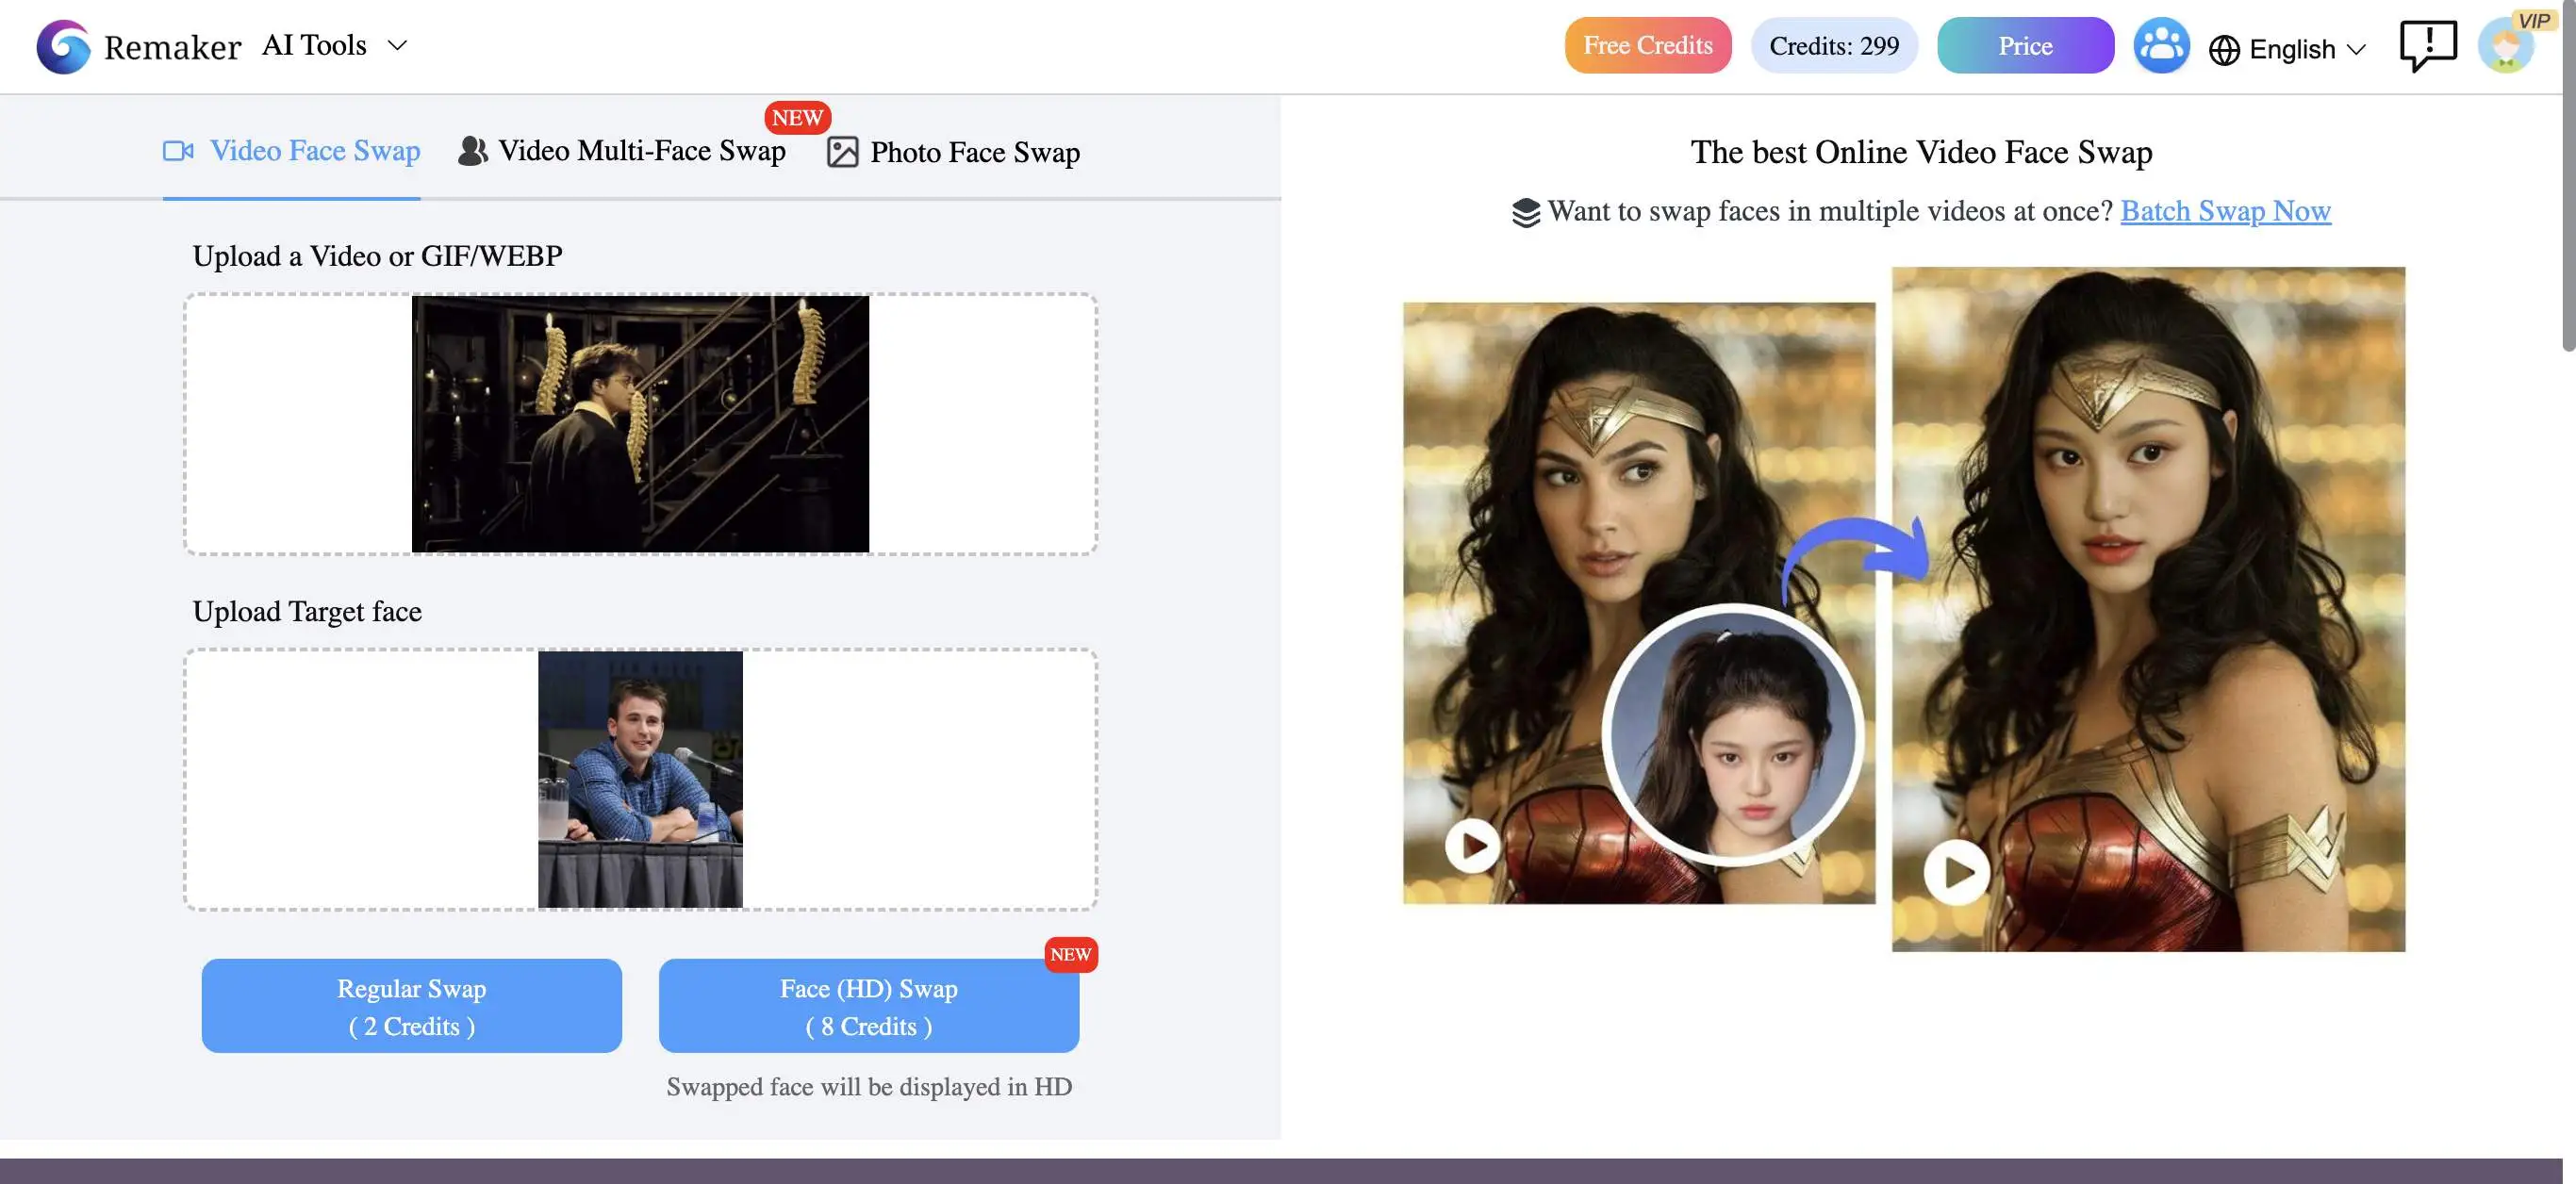The height and width of the screenshot is (1184, 2576).
Task: Select the uploaded video thumbnail
Action: click(x=640, y=424)
